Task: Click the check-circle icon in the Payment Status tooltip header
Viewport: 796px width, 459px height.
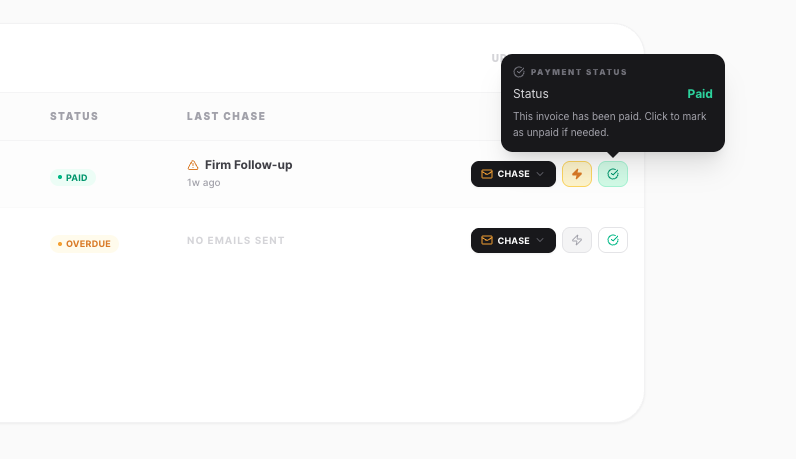Action: (519, 72)
